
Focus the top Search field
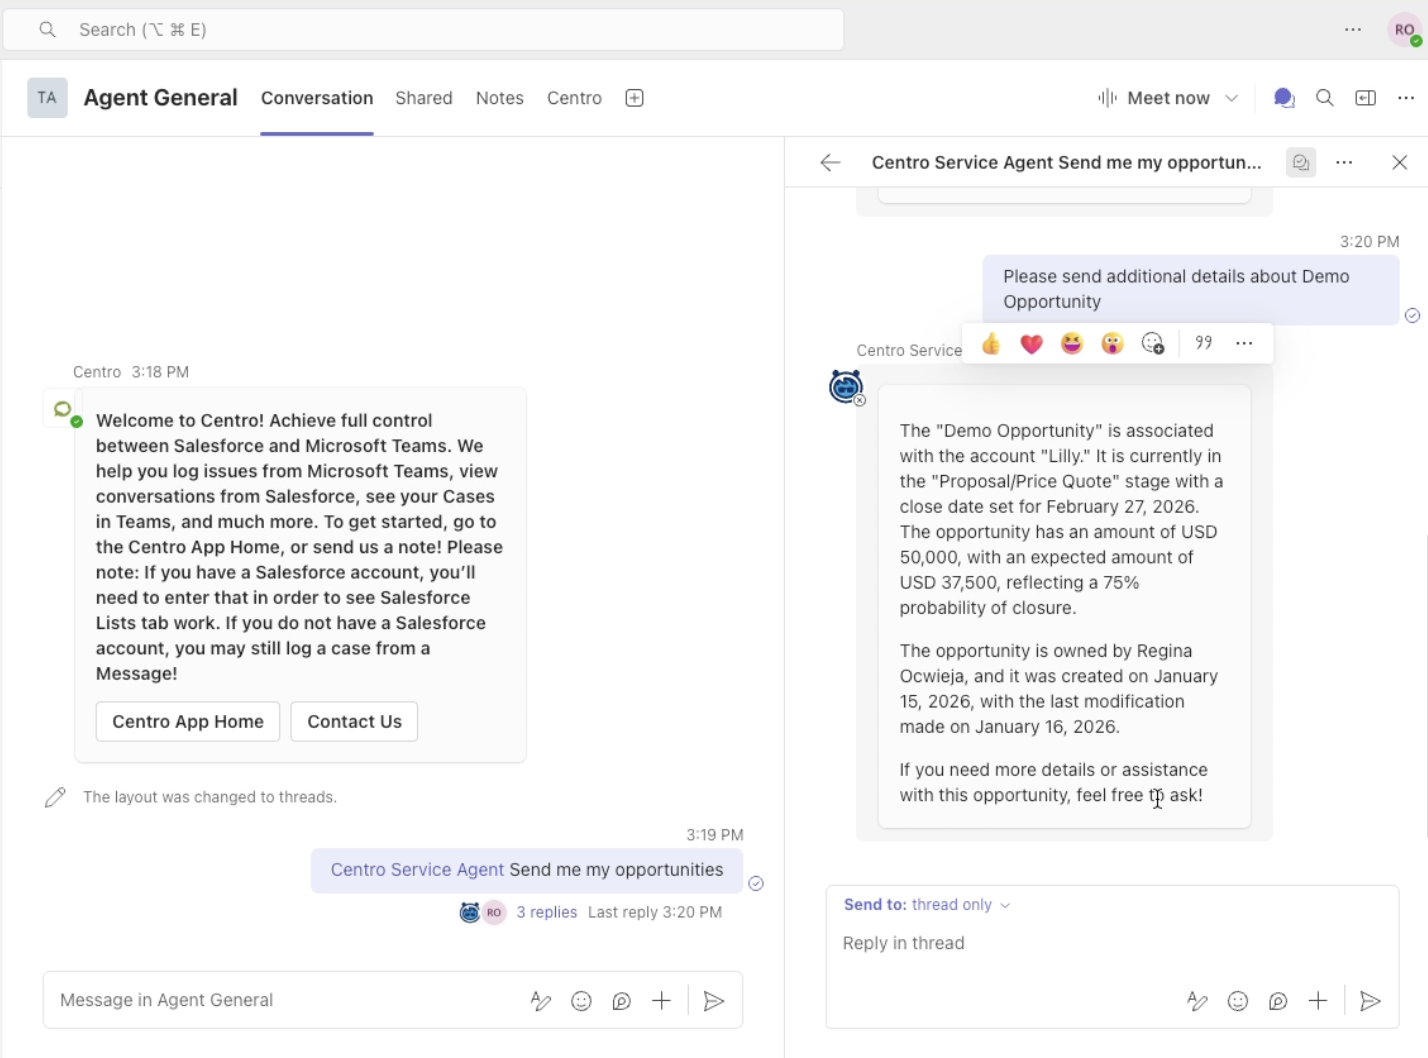tap(424, 30)
